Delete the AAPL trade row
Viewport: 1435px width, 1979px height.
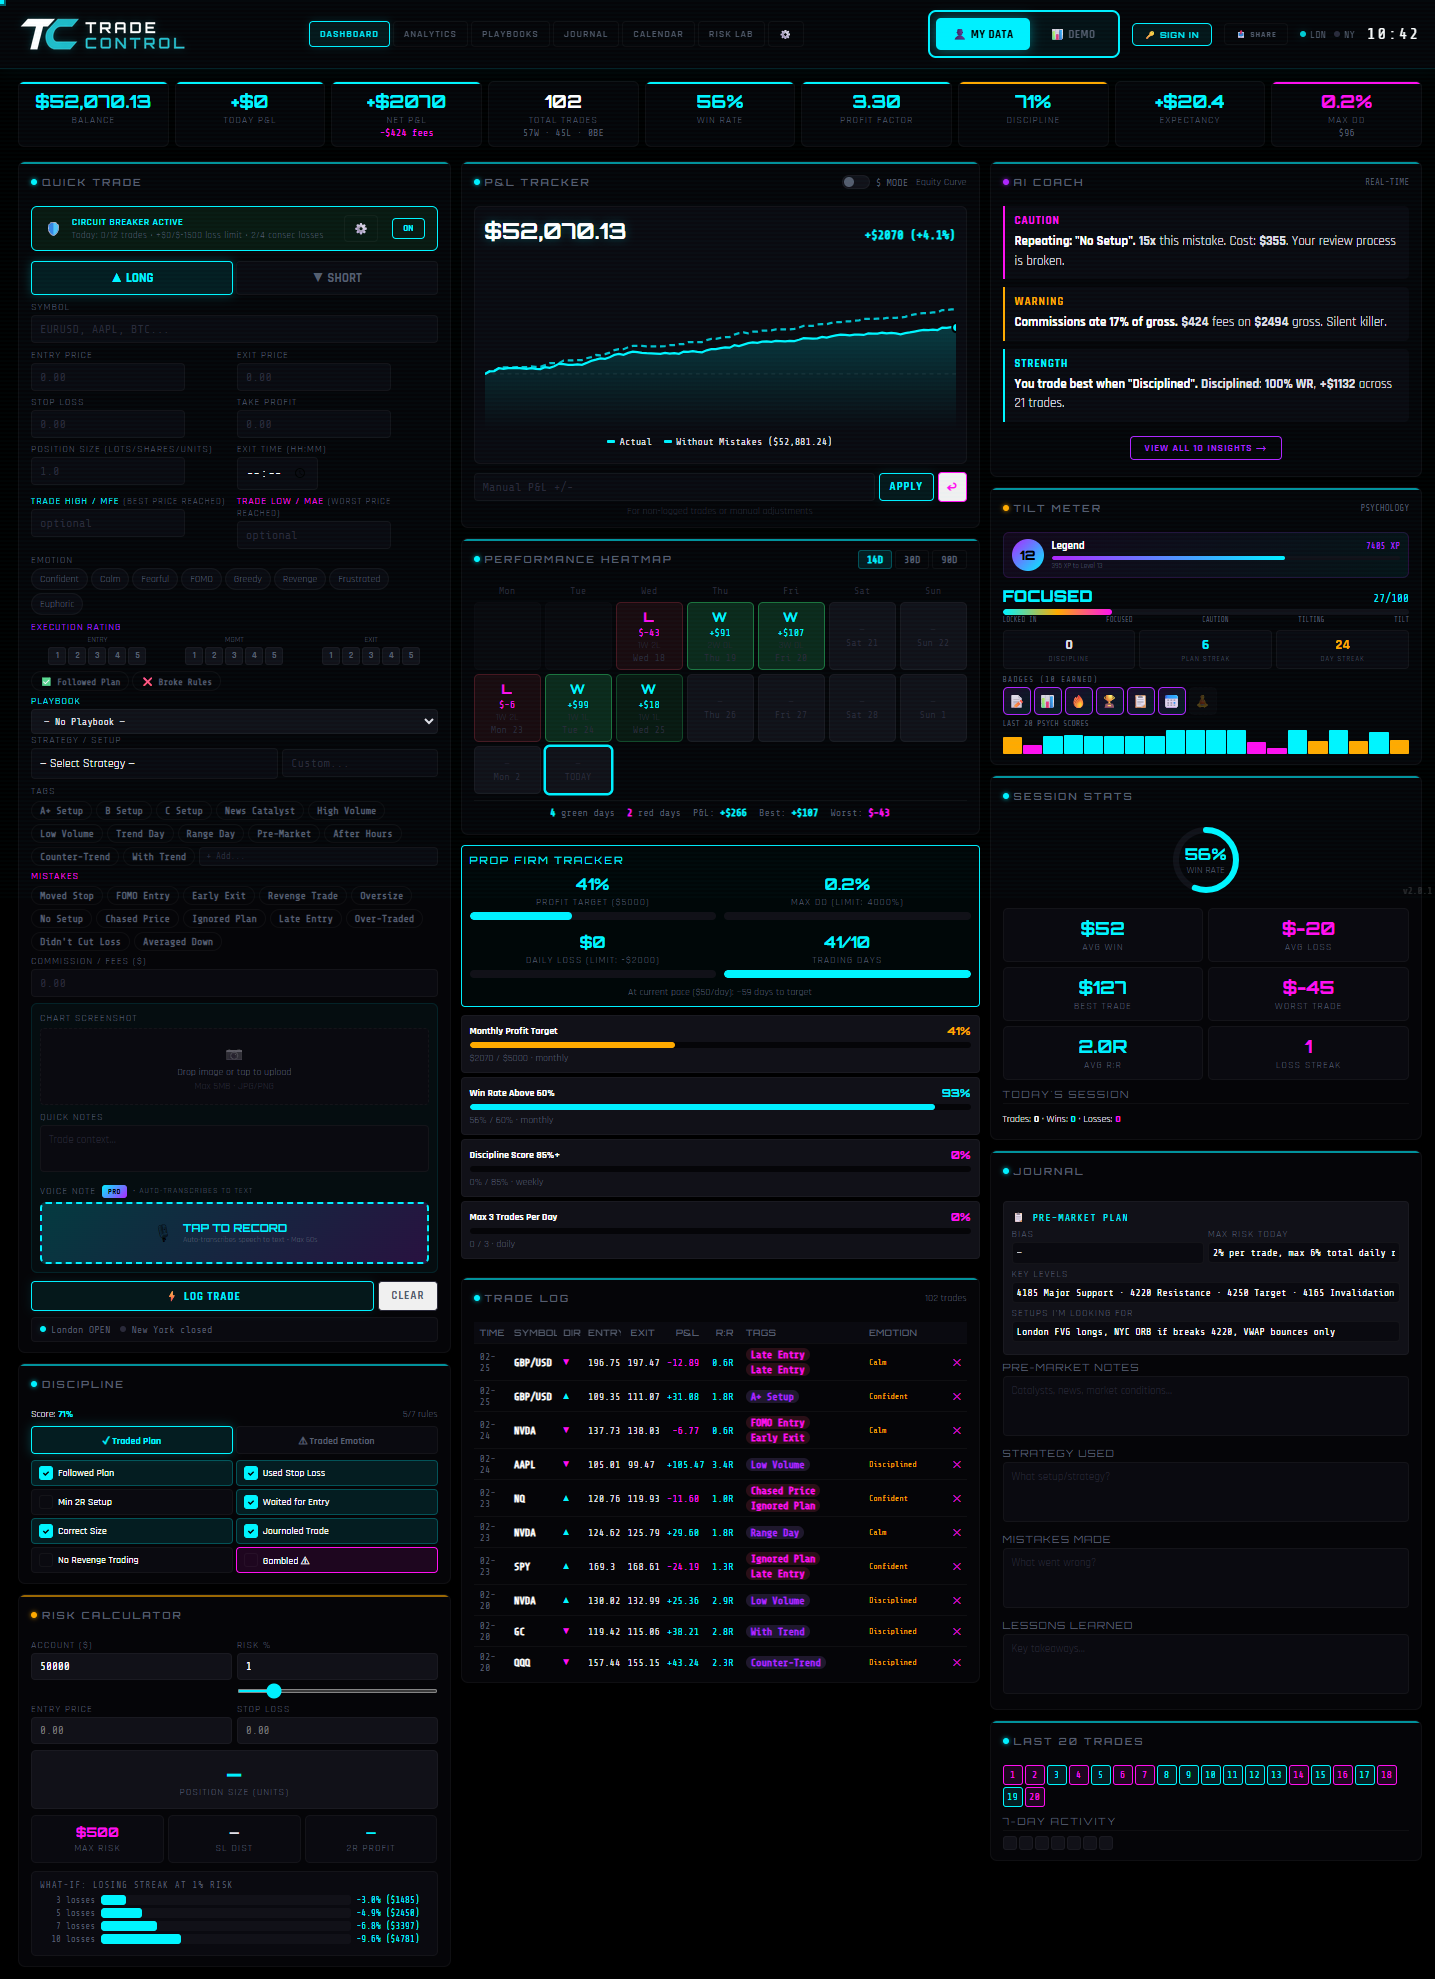tap(957, 1464)
